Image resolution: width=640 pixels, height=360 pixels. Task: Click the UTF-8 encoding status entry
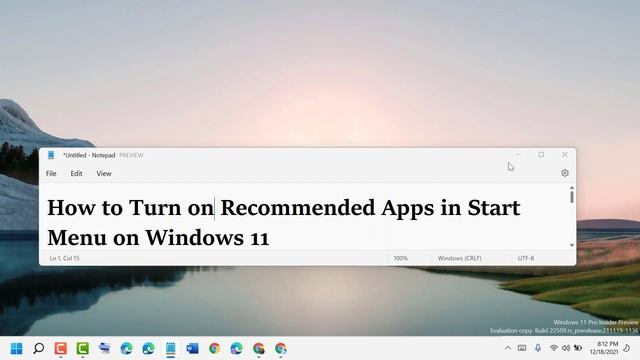(x=526, y=258)
